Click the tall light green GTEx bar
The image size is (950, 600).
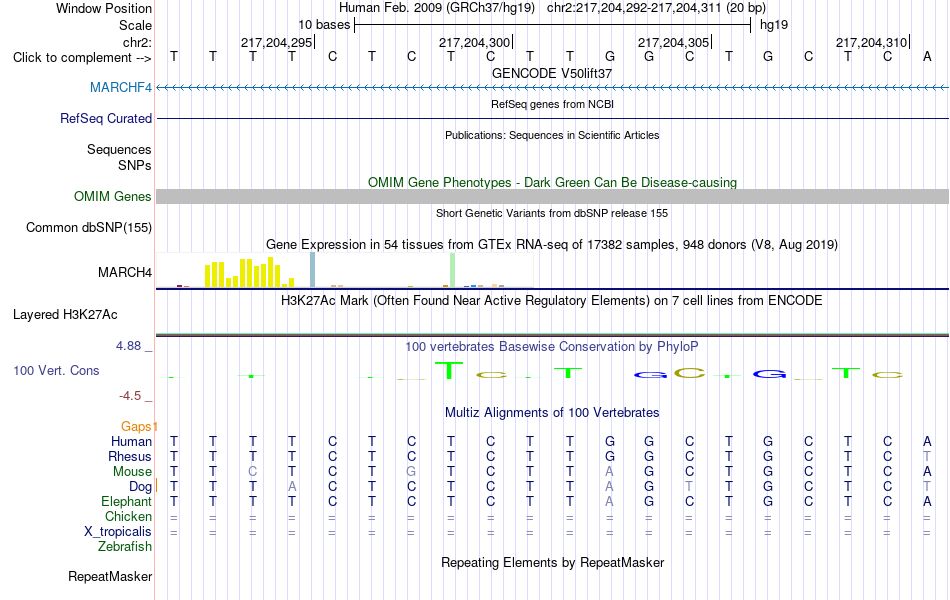click(453, 270)
